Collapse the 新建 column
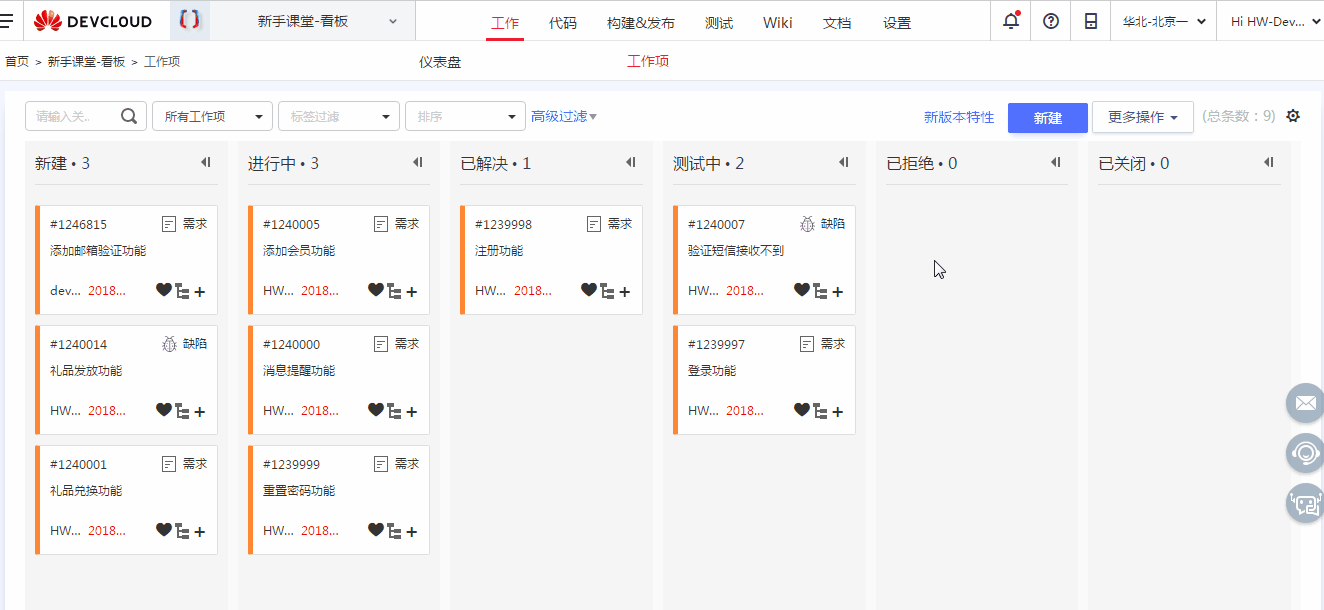Image resolution: width=1324 pixels, height=610 pixels. (x=206, y=161)
